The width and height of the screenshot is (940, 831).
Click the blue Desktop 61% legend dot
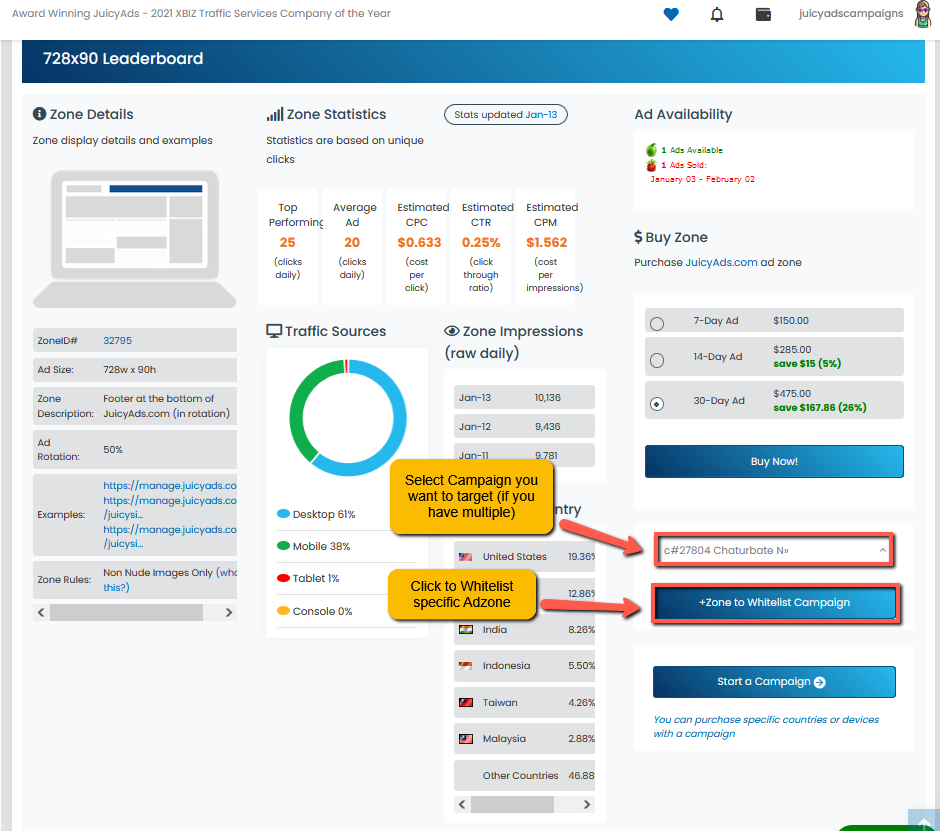coord(284,514)
